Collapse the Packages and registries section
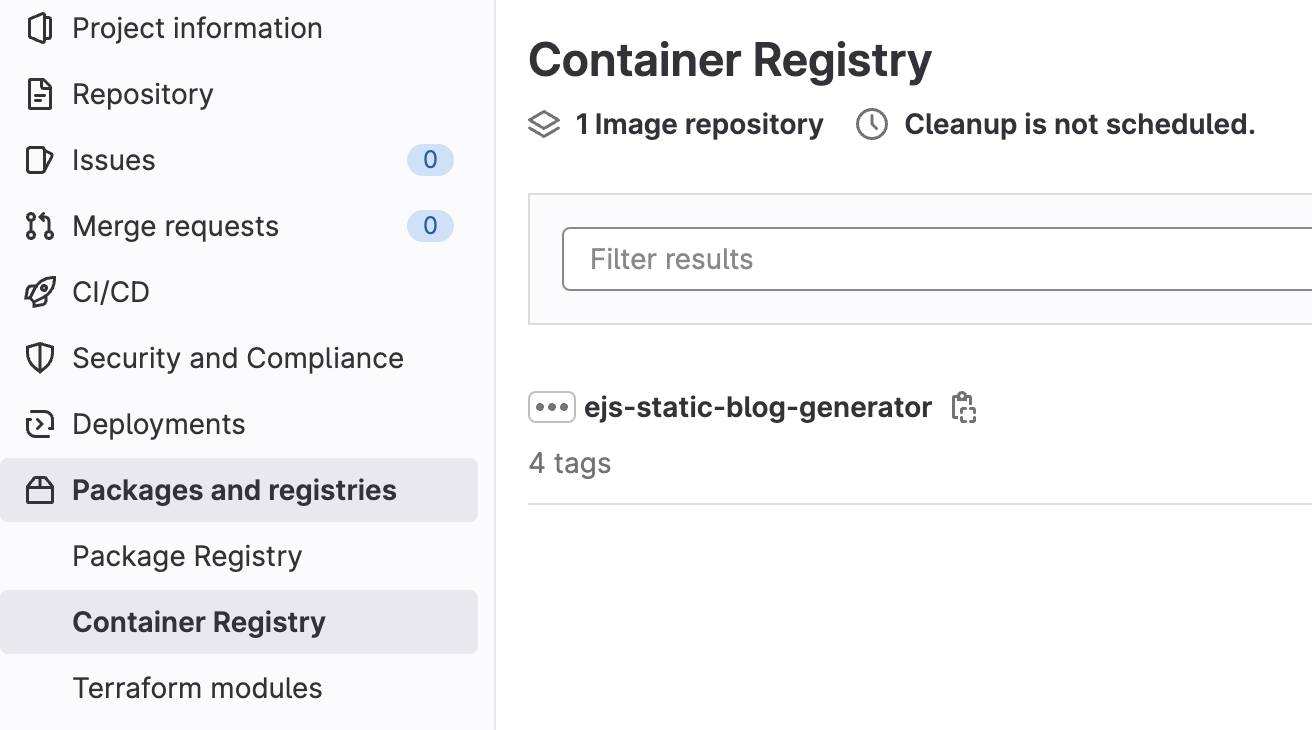 (x=234, y=490)
